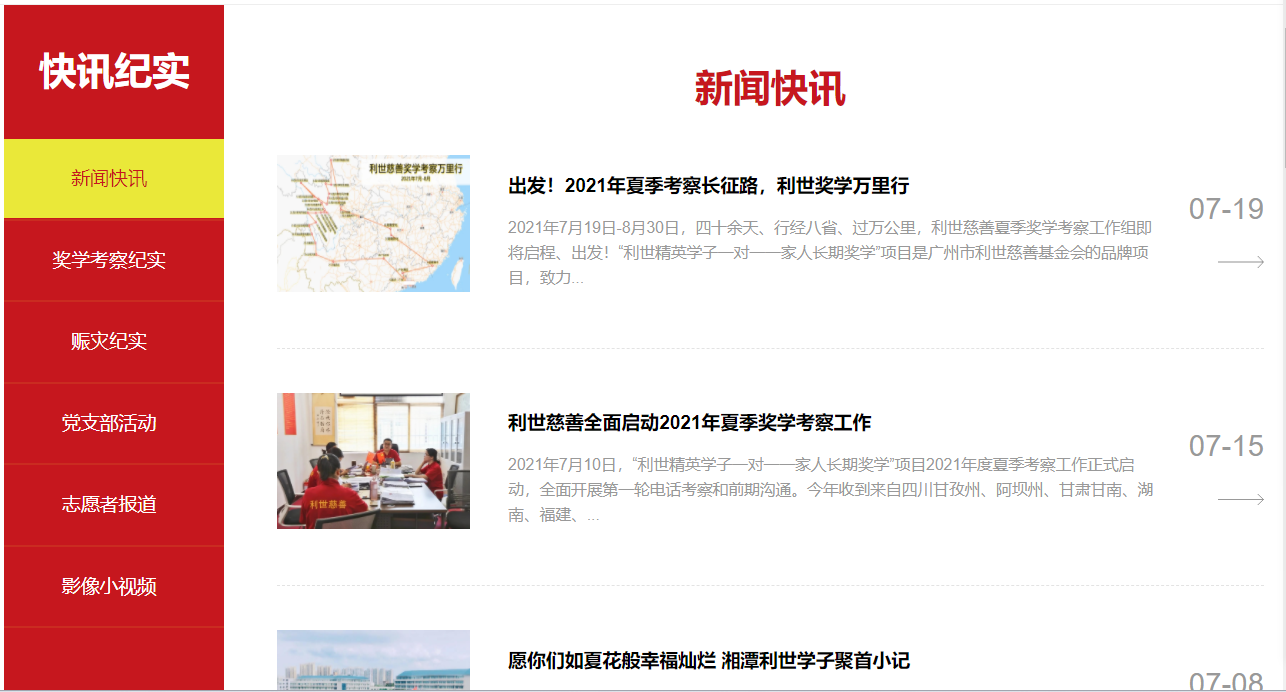Open map thumbnail of 考察万里行 article

tap(373, 223)
